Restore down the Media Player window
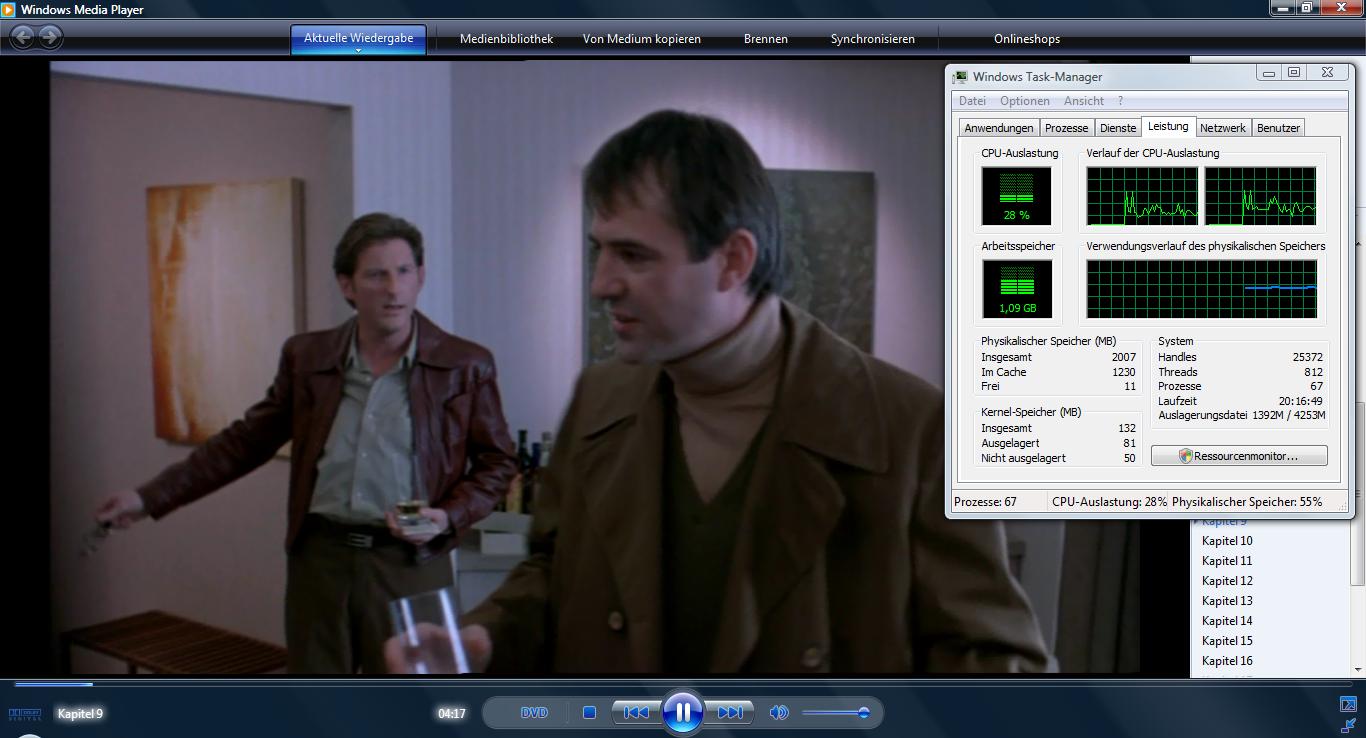 tap(1308, 8)
